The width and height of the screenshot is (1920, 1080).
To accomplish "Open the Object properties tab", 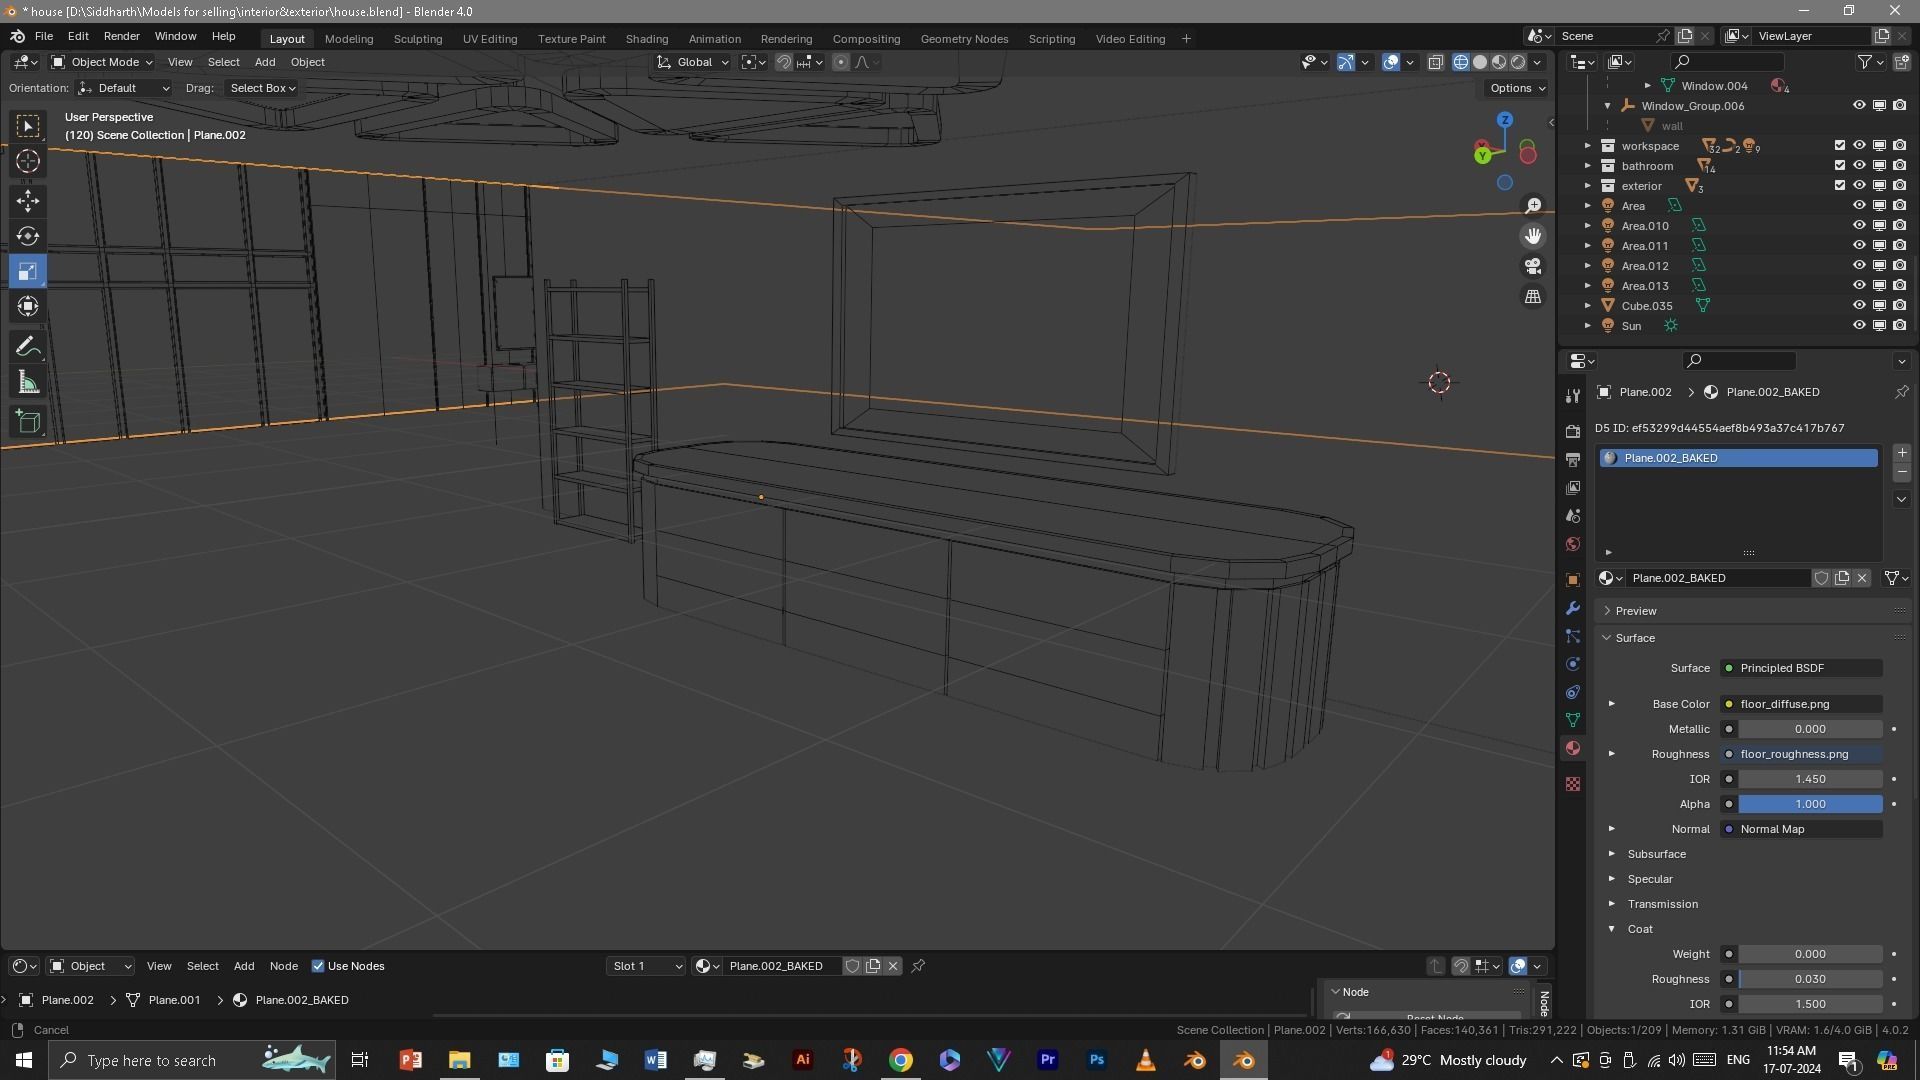I will (x=1573, y=580).
